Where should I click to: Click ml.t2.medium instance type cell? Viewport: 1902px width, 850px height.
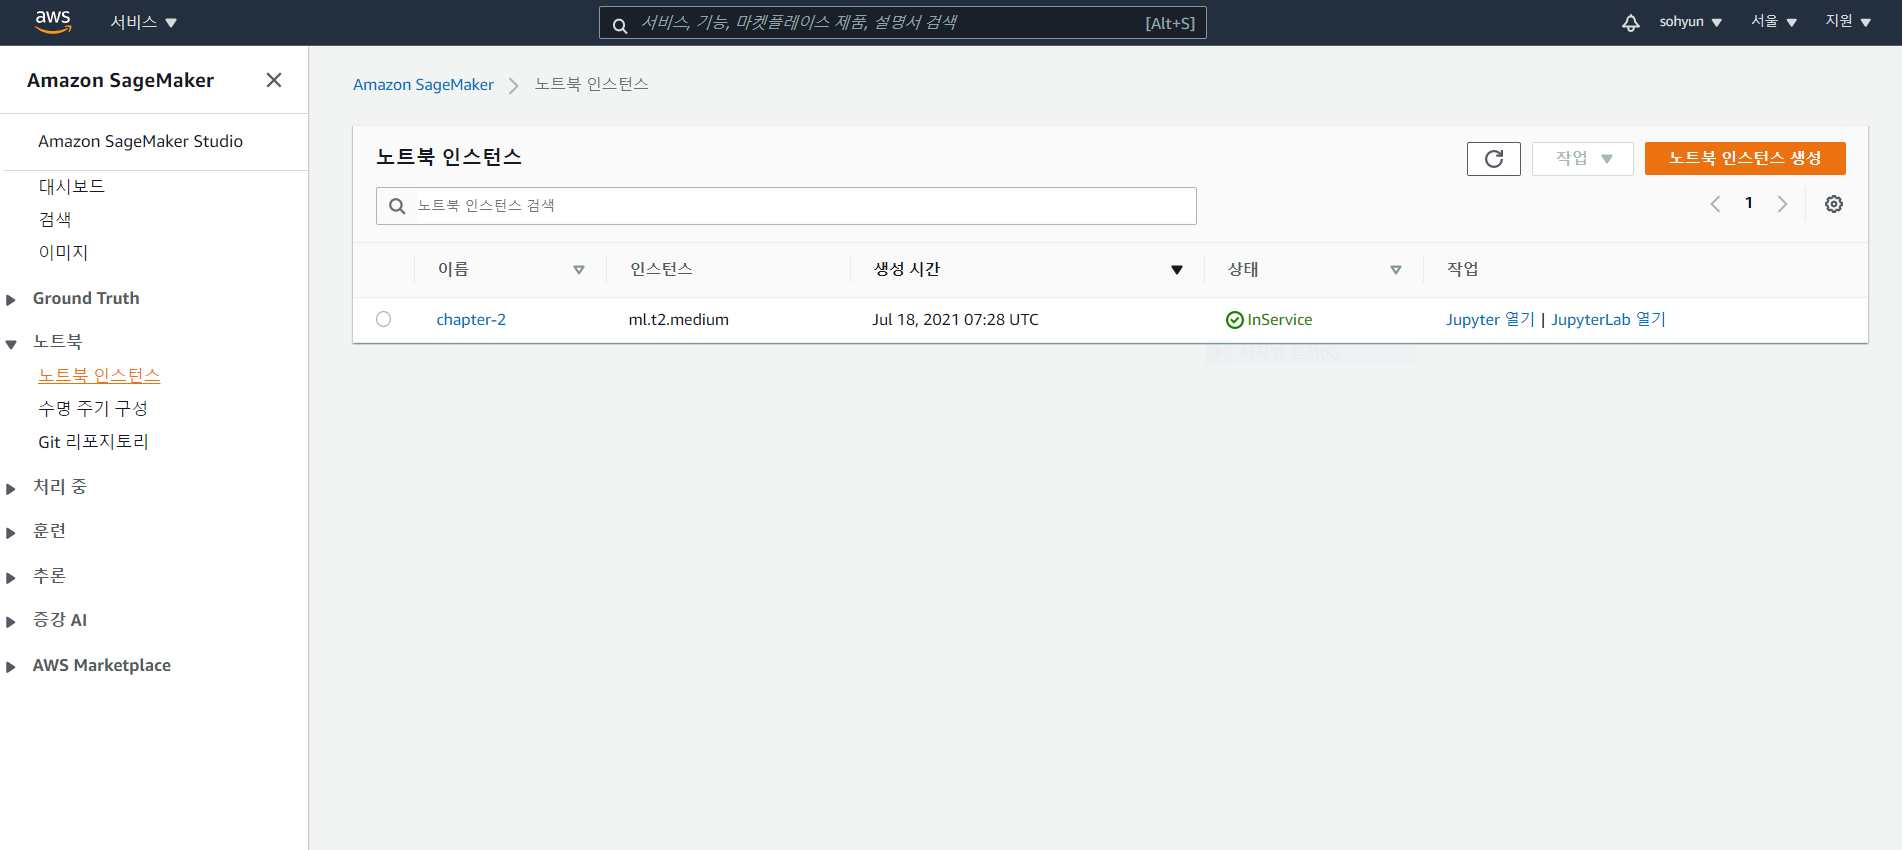(x=678, y=320)
